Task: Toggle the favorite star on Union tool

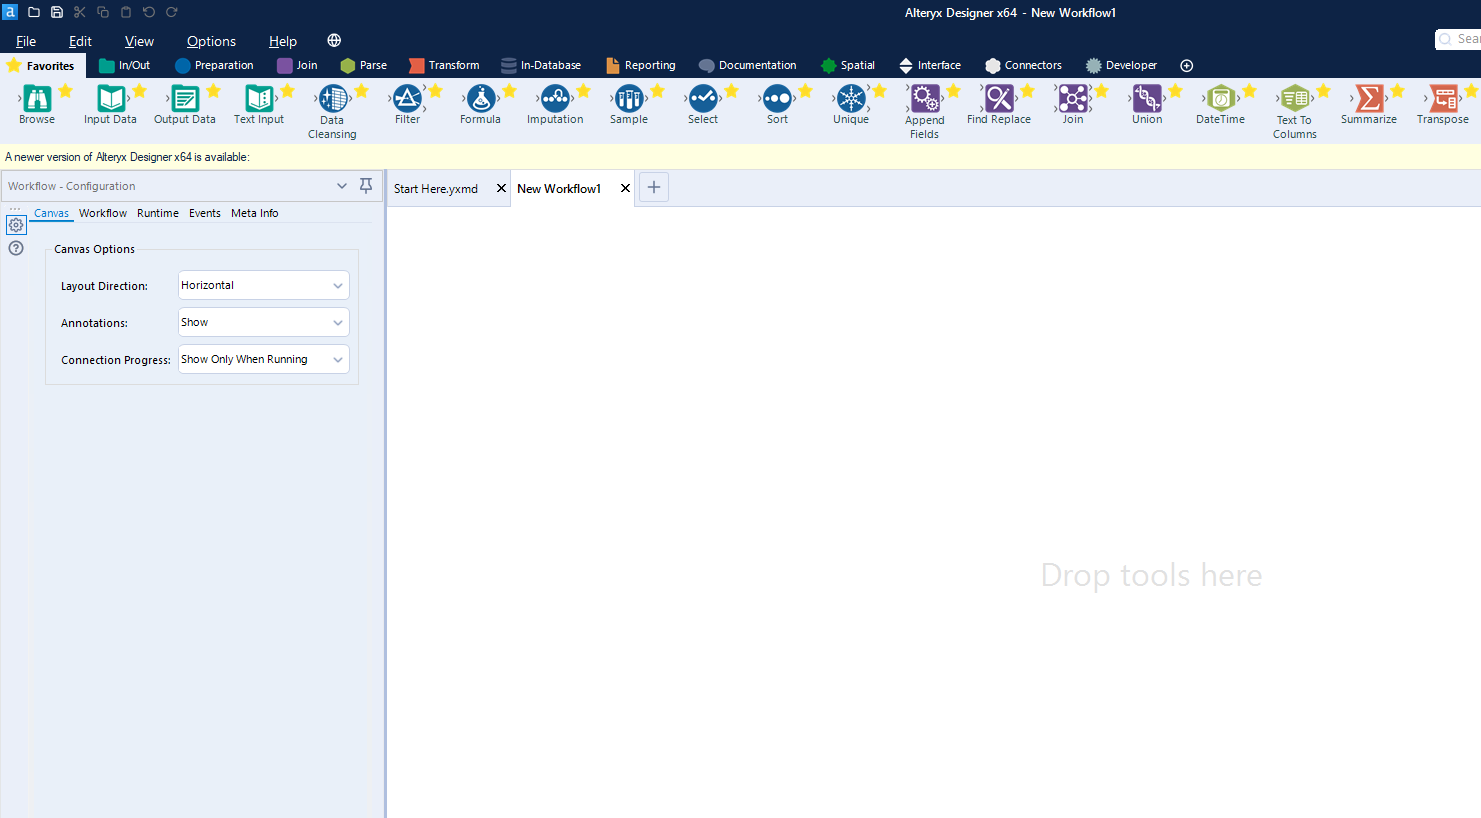Action: pos(1173,89)
